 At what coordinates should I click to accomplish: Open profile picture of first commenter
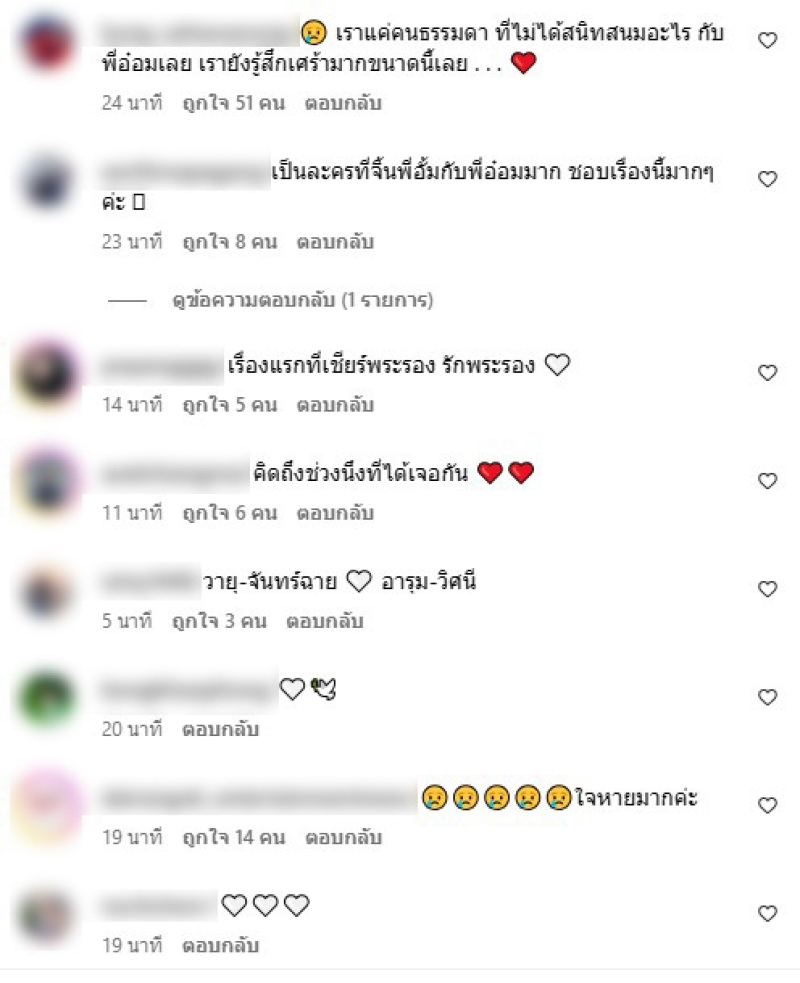pos(48,43)
